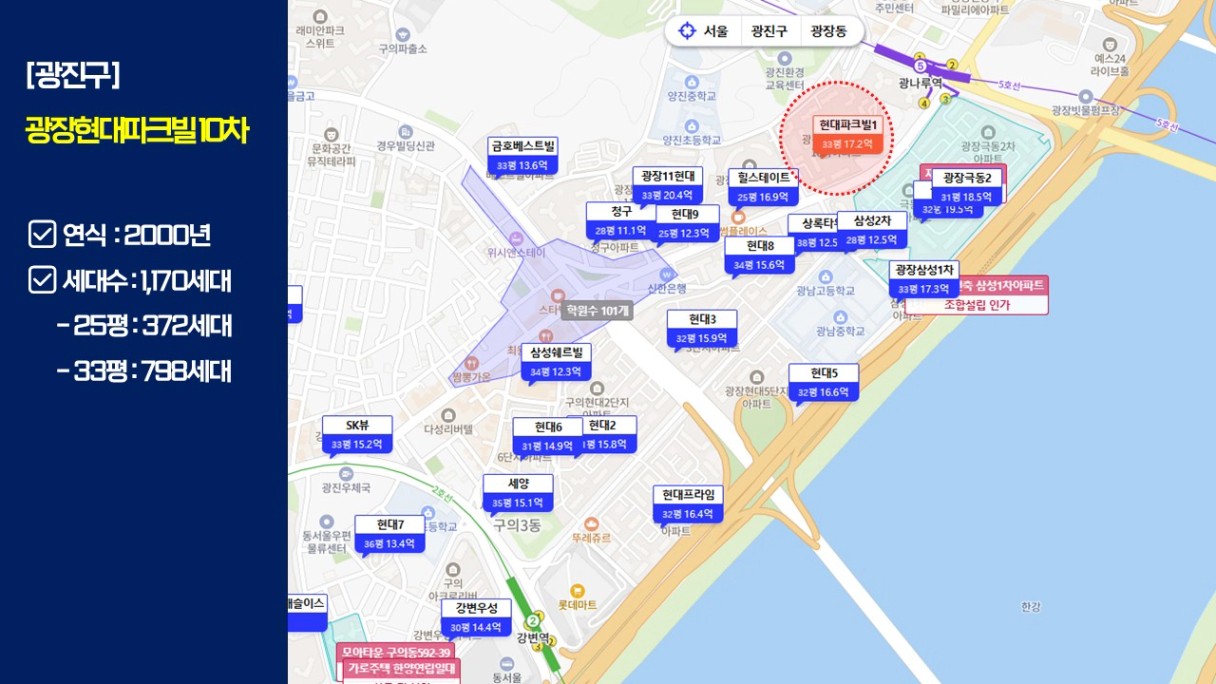Click the 조합설립 인가 redevelopment tag
Image resolution: width=1216 pixels, height=684 pixels.
point(977,304)
